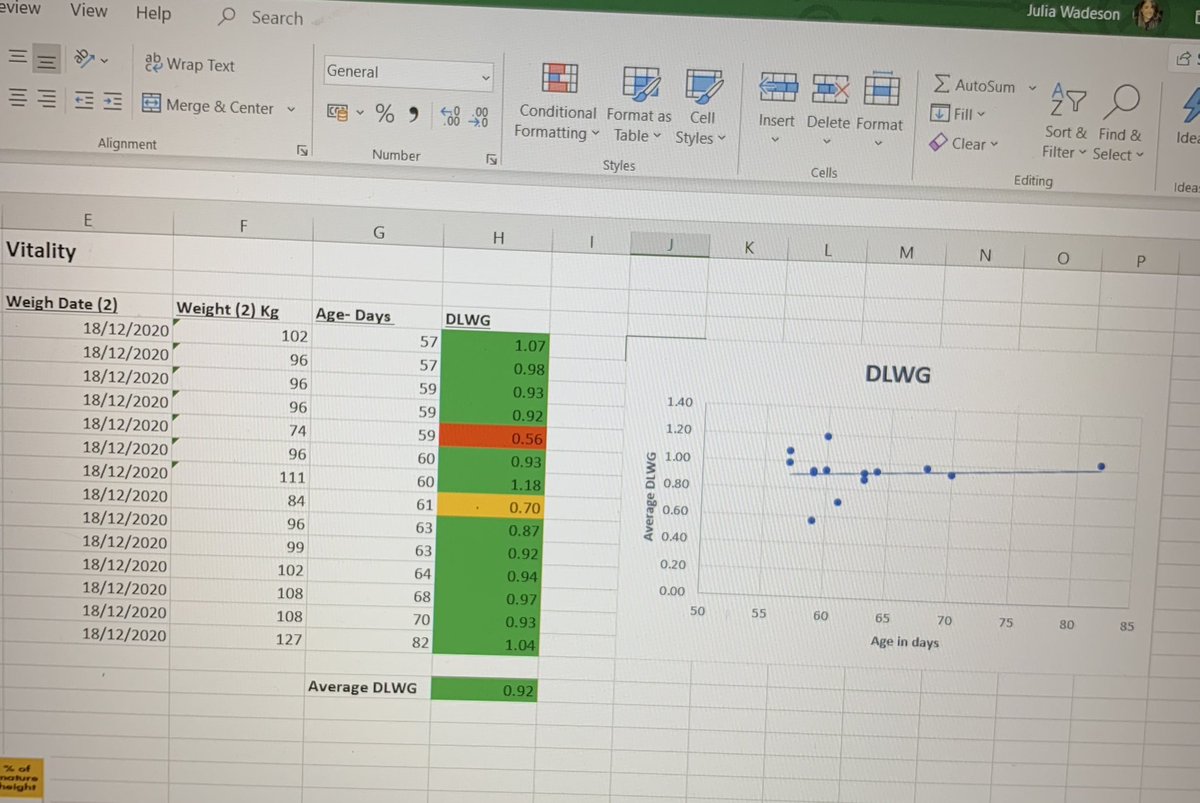
Task: Click the Delete cells button
Action: click(828, 100)
